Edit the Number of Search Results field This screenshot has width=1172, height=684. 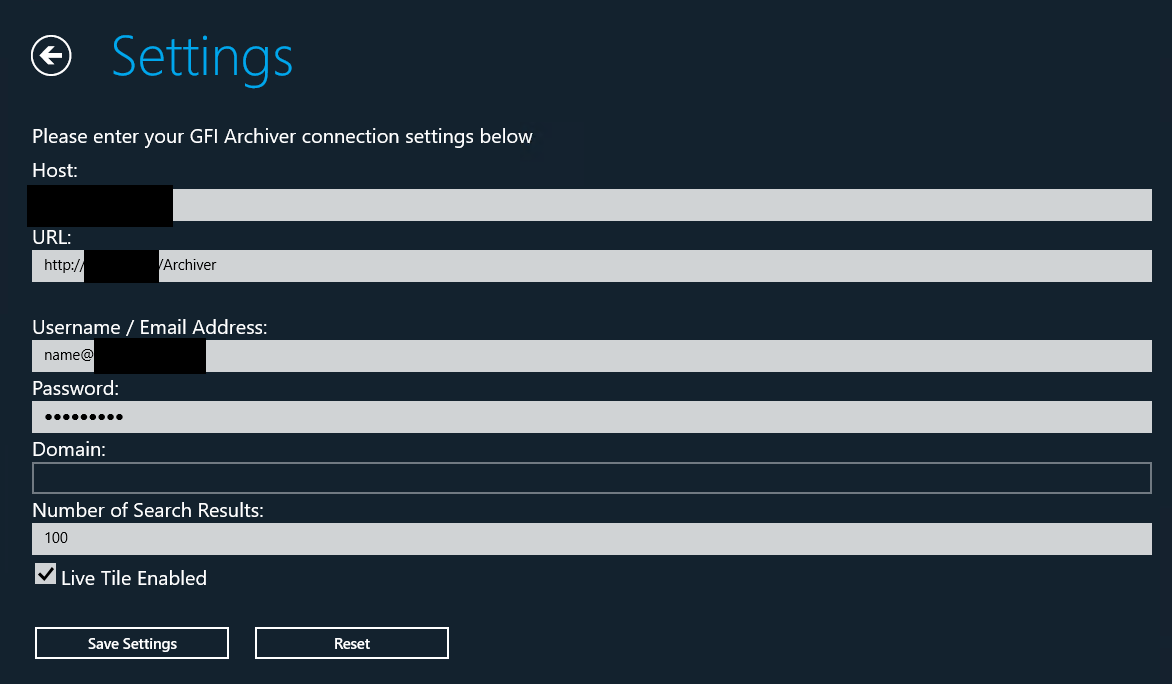(x=591, y=539)
